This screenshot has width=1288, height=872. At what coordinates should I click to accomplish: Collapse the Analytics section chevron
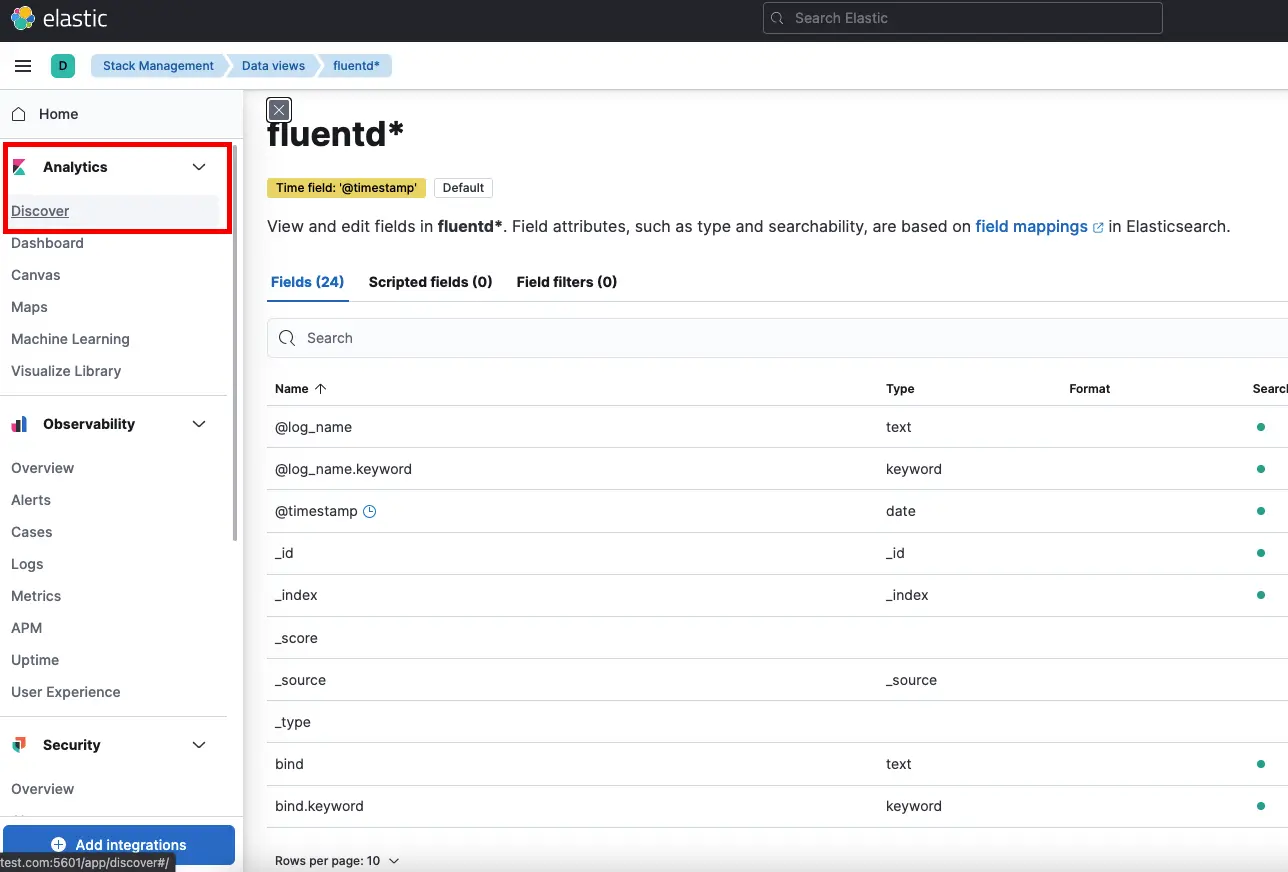click(198, 167)
